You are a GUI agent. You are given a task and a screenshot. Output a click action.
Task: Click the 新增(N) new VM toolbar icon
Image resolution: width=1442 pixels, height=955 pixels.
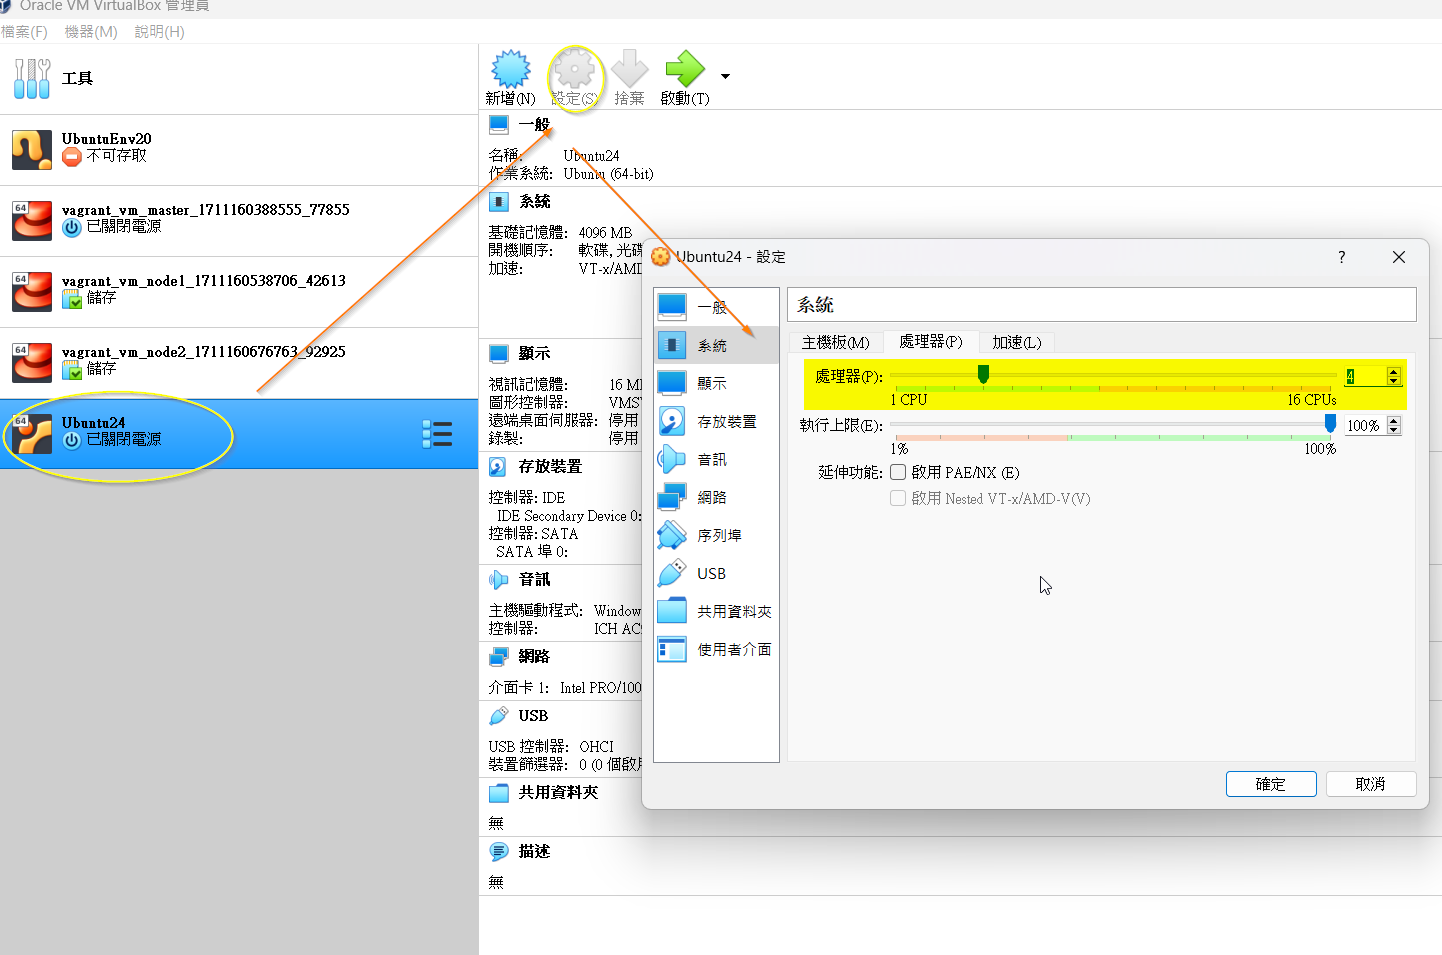tap(511, 78)
